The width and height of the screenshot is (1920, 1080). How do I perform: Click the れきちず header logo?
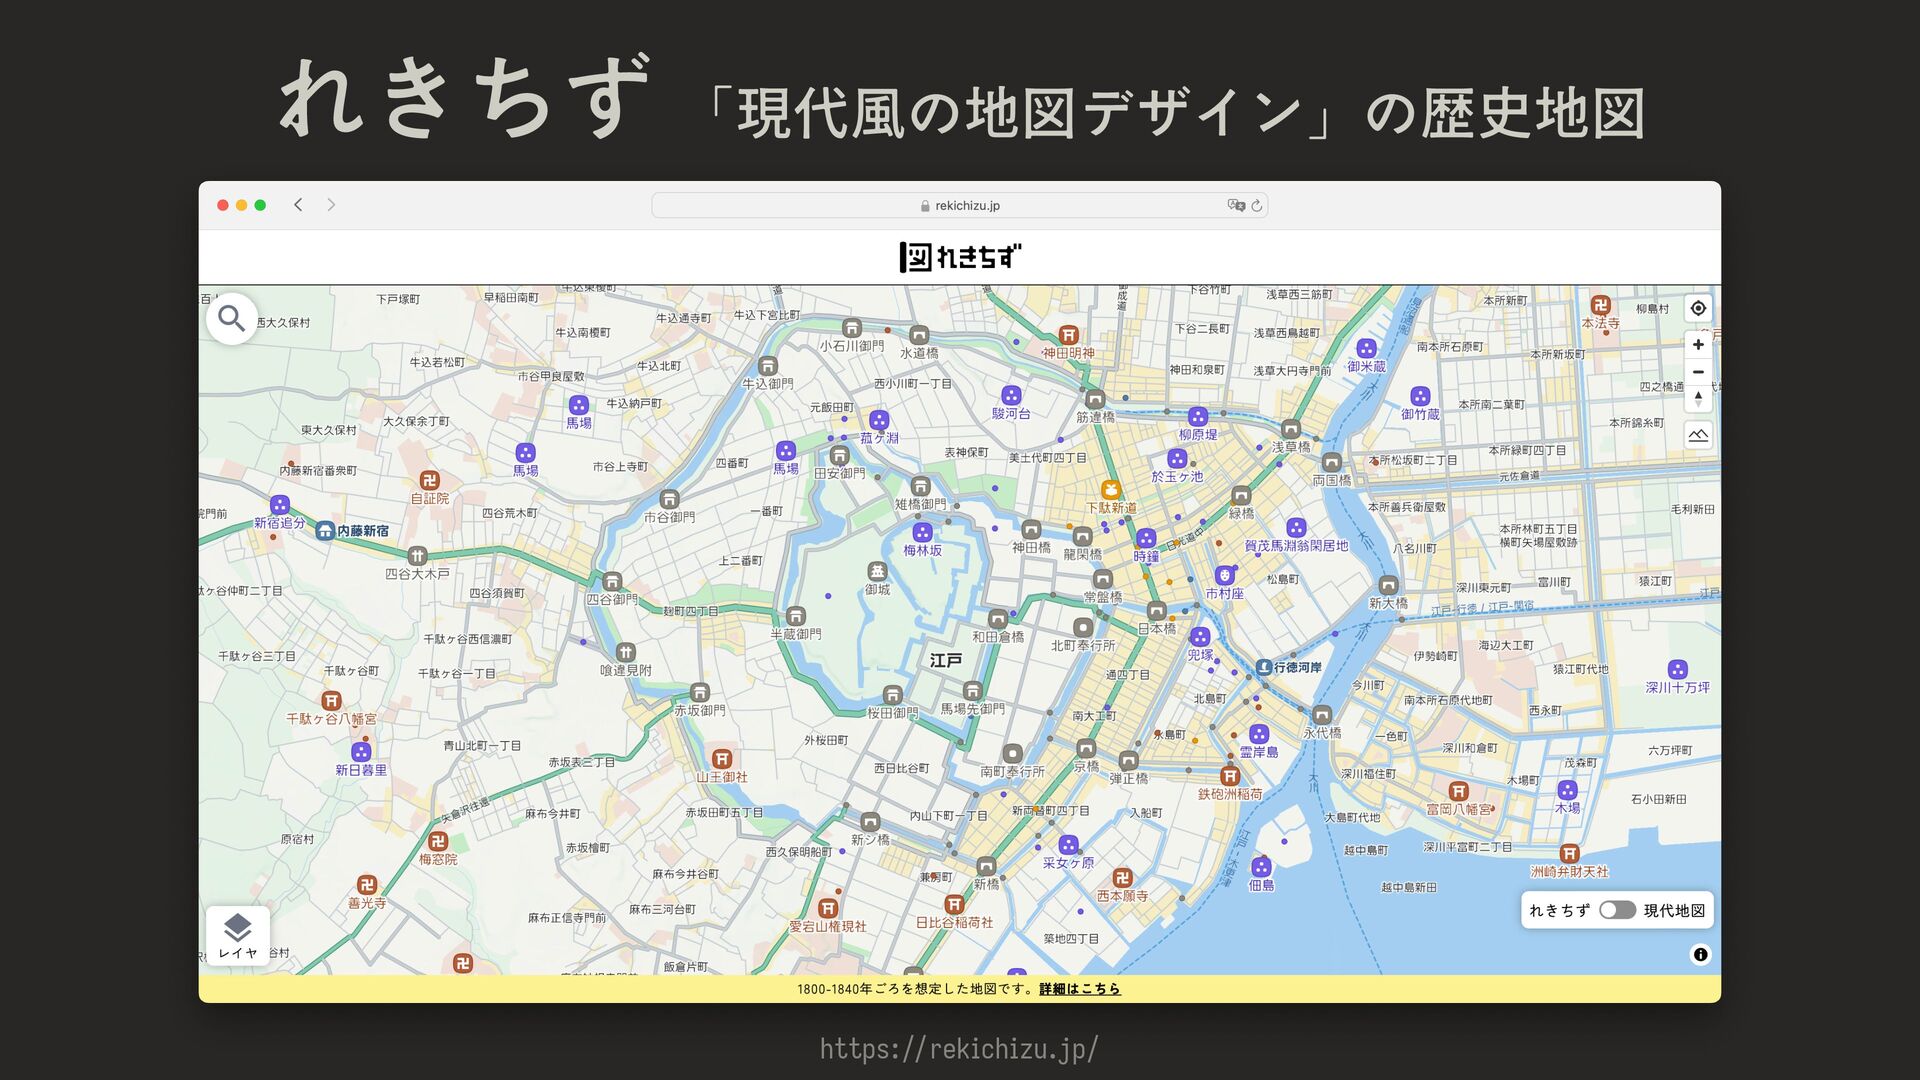pos(960,257)
